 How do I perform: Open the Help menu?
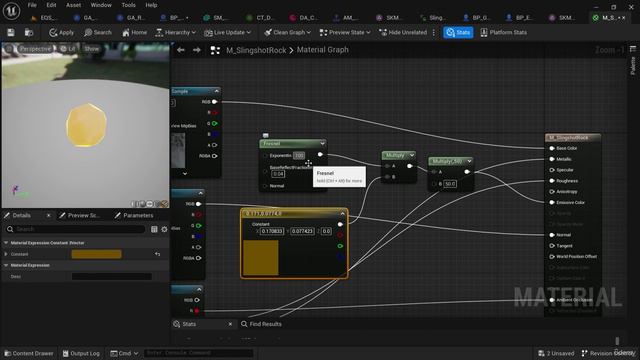pyautogui.click(x=151, y=5)
